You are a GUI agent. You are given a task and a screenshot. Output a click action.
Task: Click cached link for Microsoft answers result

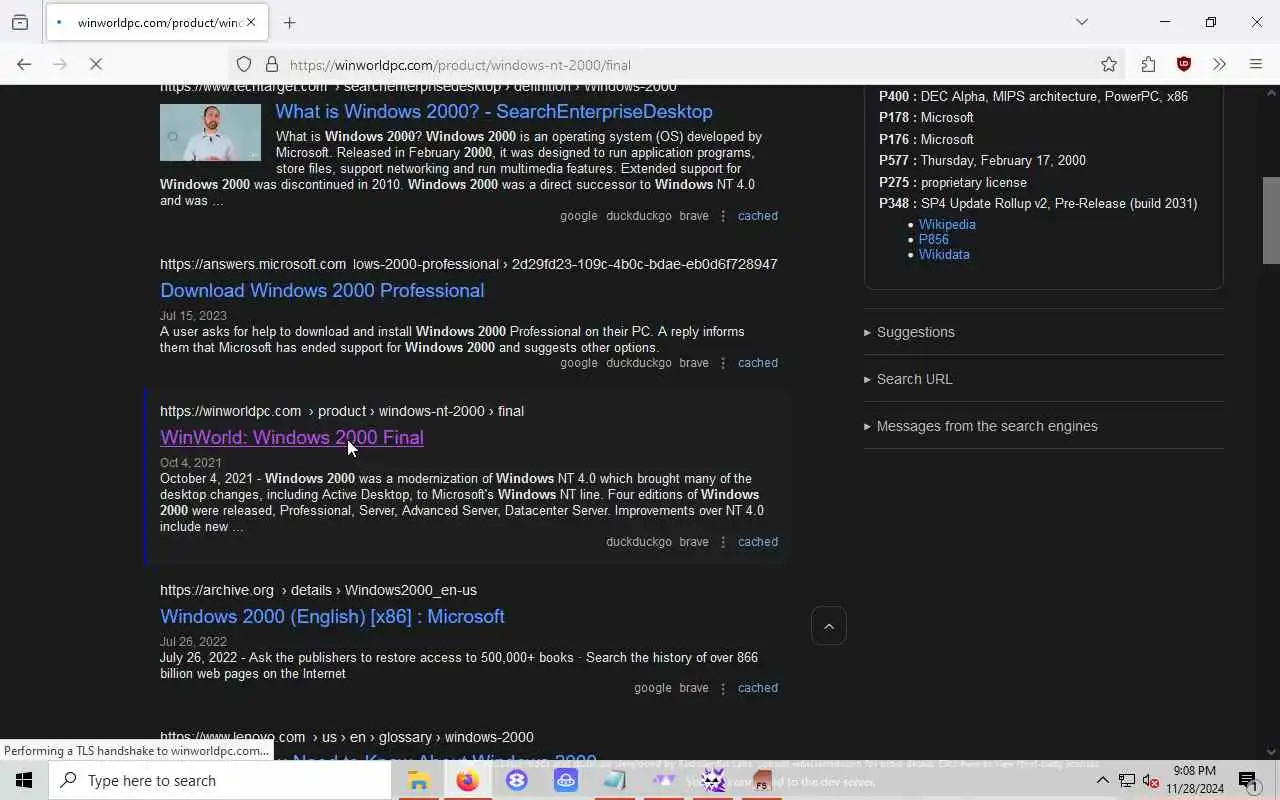pyautogui.click(x=757, y=363)
